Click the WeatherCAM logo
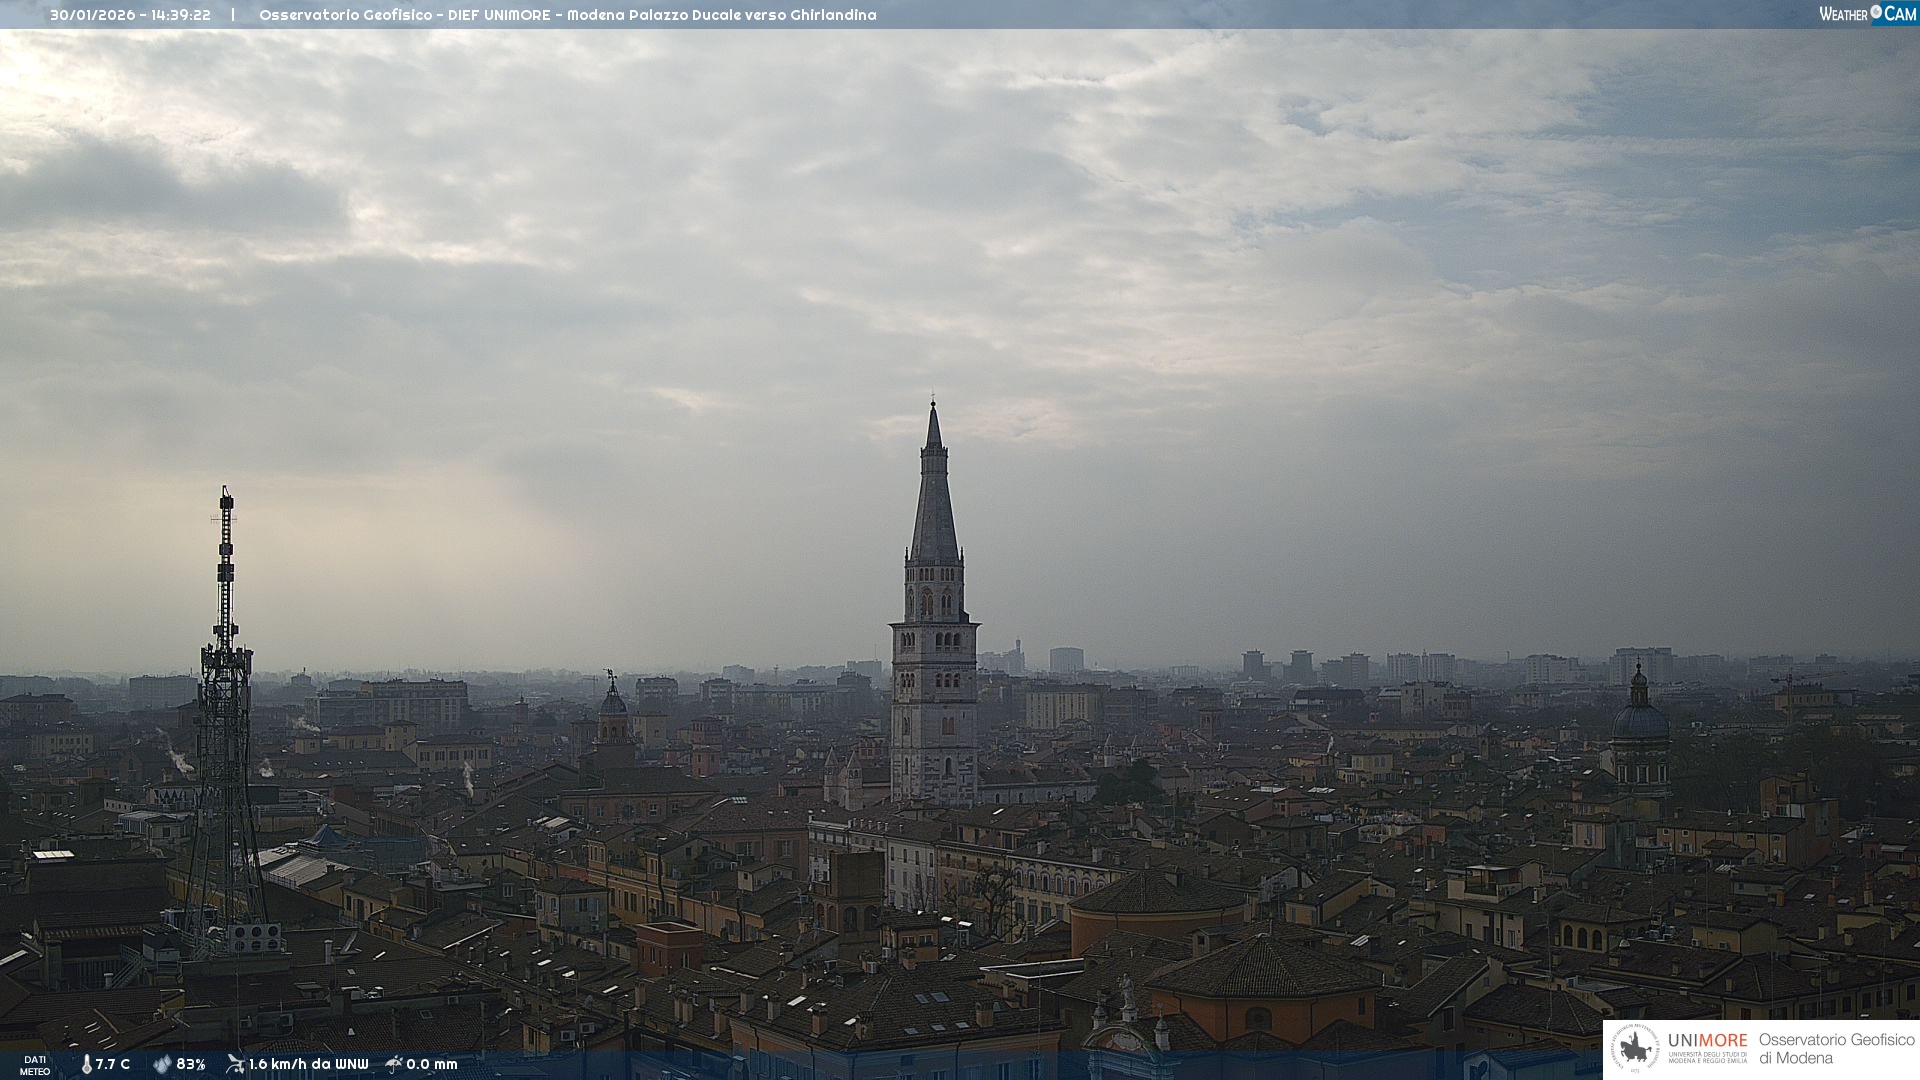This screenshot has width=1920, height=1080. (1867, 14)
